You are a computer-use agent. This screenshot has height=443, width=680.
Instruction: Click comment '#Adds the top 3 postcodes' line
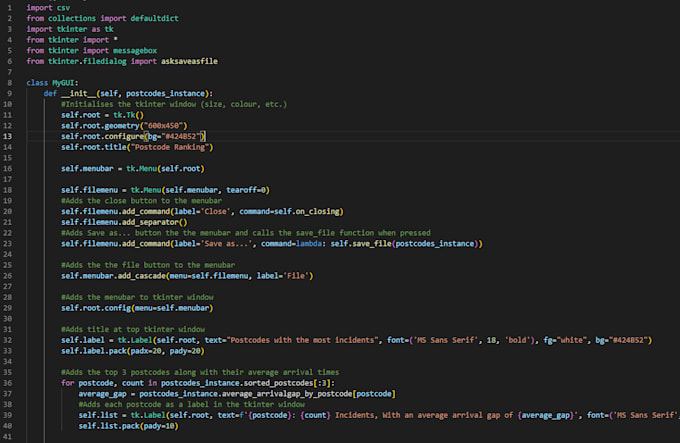coord(200,372)
